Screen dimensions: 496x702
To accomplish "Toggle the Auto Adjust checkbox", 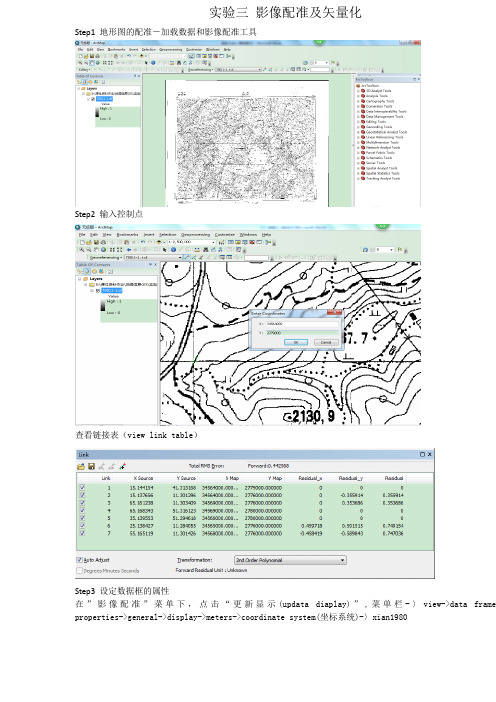I will tap(80, 560).
